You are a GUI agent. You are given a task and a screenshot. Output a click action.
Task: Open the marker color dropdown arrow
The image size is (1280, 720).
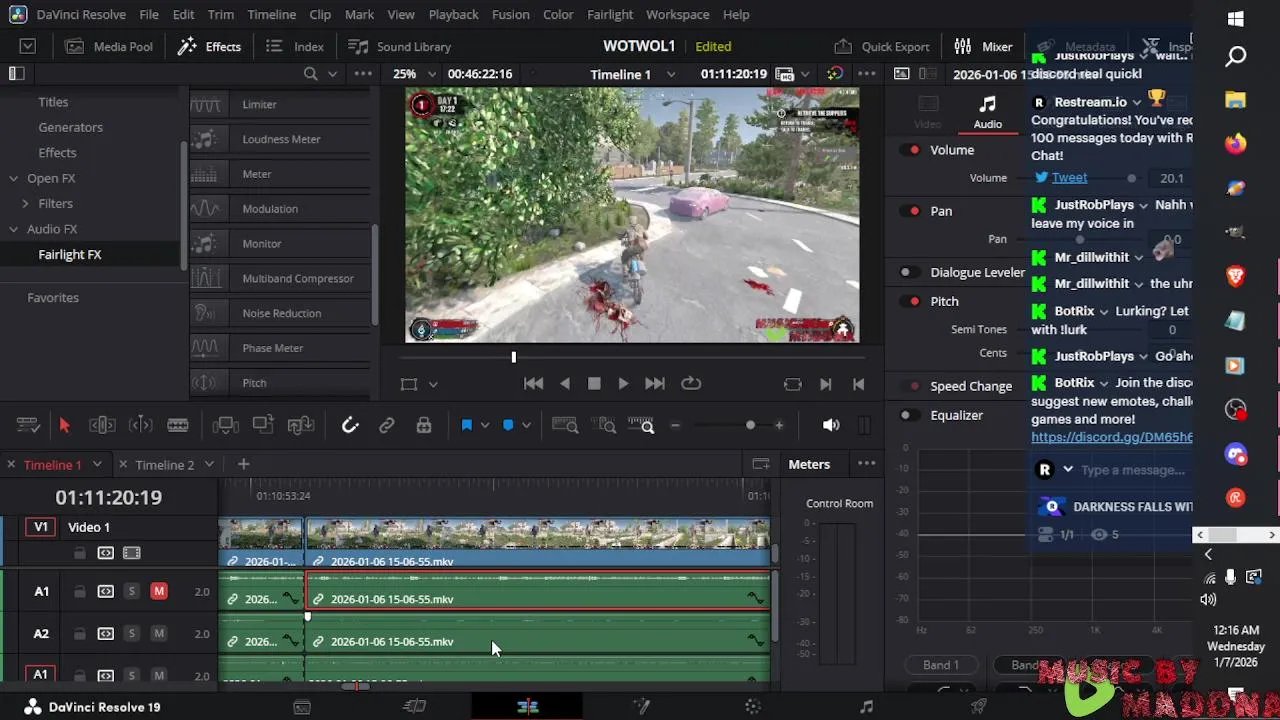(526, 426)
